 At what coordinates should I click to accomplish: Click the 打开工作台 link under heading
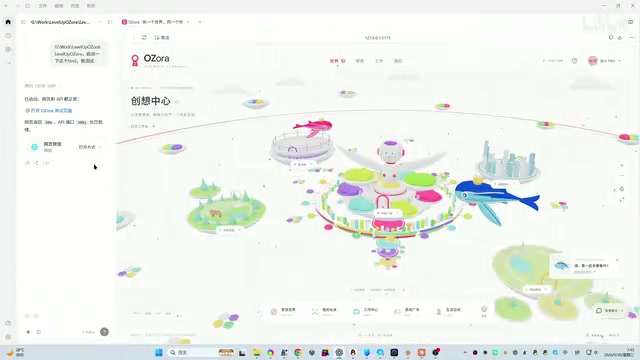point(142,127)
